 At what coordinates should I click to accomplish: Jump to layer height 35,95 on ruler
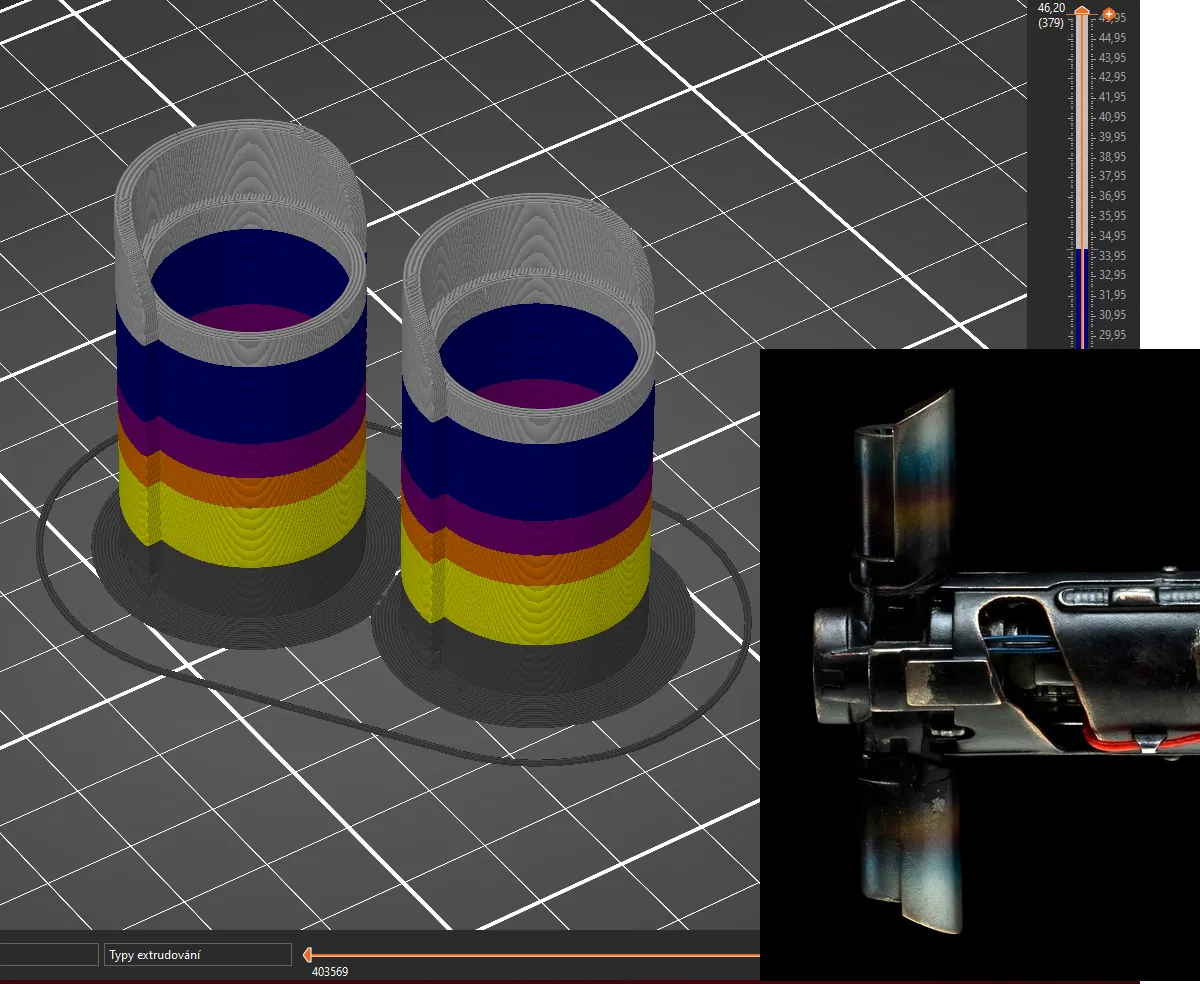(x=1112, y=216)
